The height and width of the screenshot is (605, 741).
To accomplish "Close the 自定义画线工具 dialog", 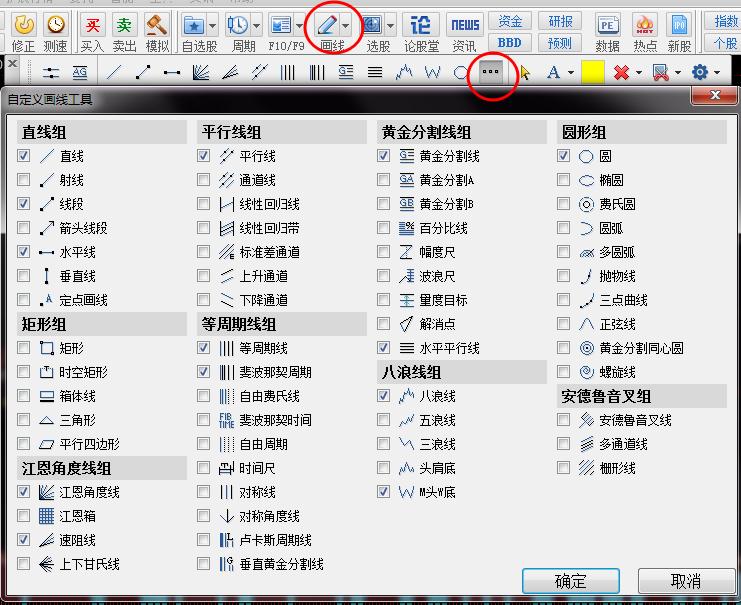I will click(x=715, y=95).
